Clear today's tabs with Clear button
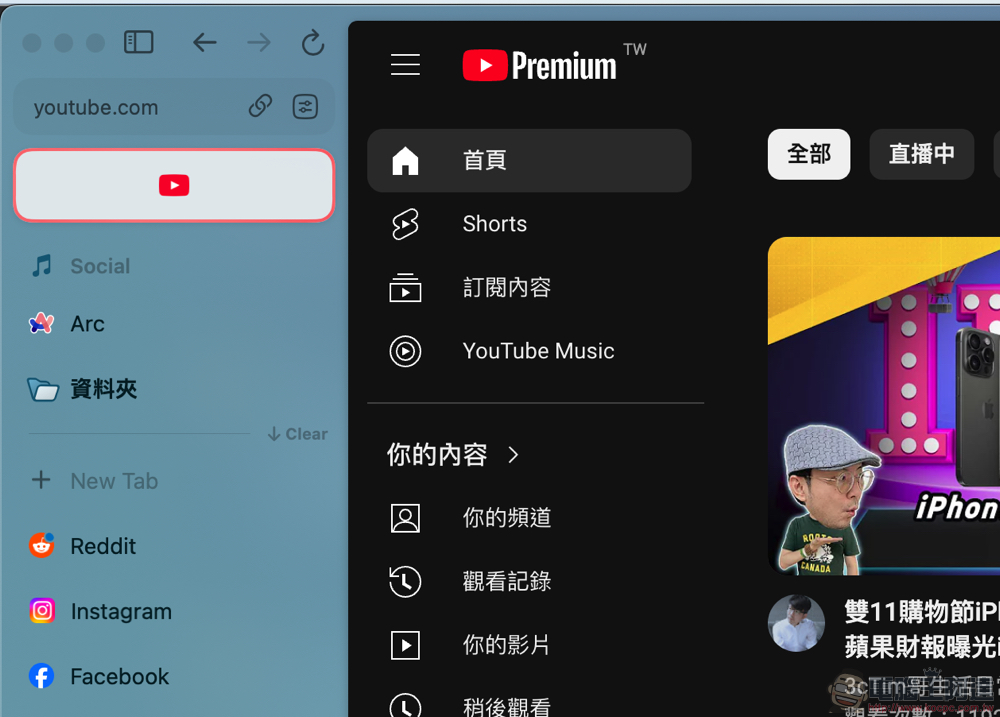 (x=297, y=434)
